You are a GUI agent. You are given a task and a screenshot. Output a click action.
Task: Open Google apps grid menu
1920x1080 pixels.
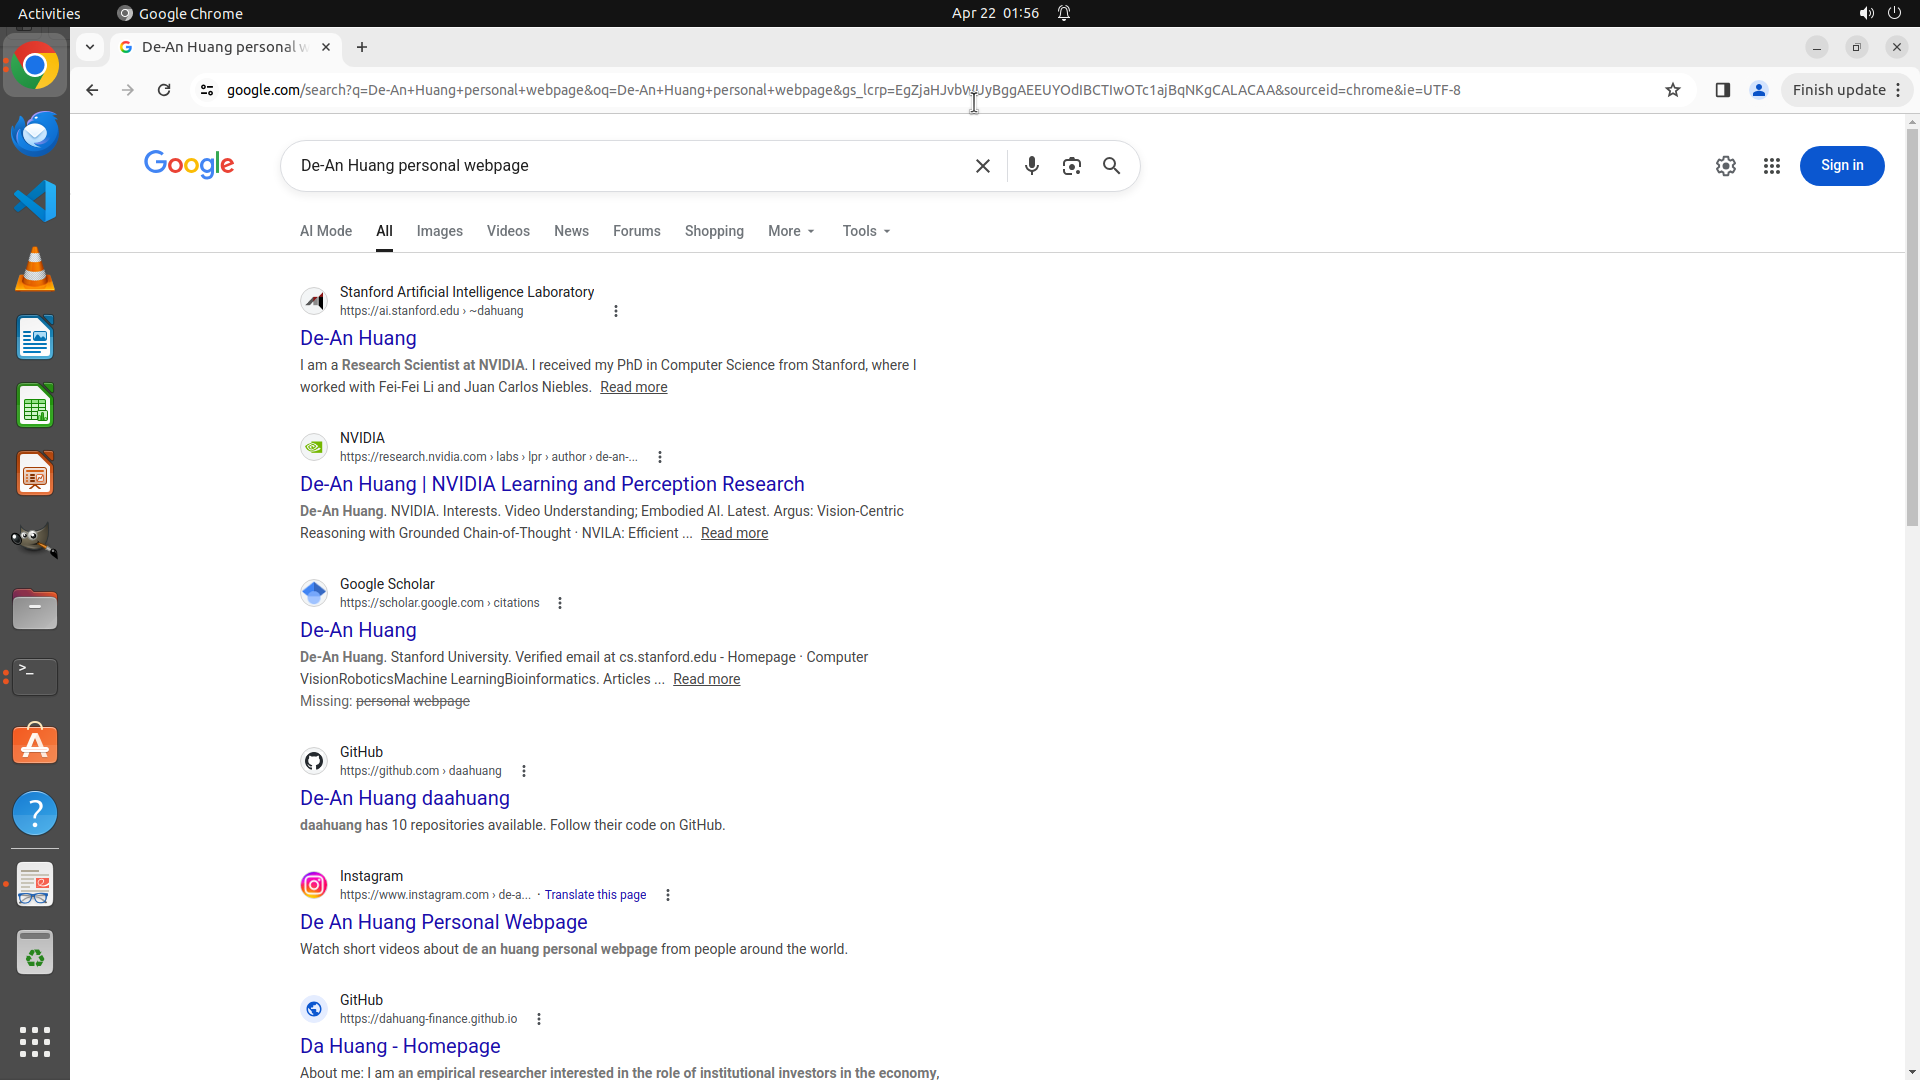[1771, 166]
